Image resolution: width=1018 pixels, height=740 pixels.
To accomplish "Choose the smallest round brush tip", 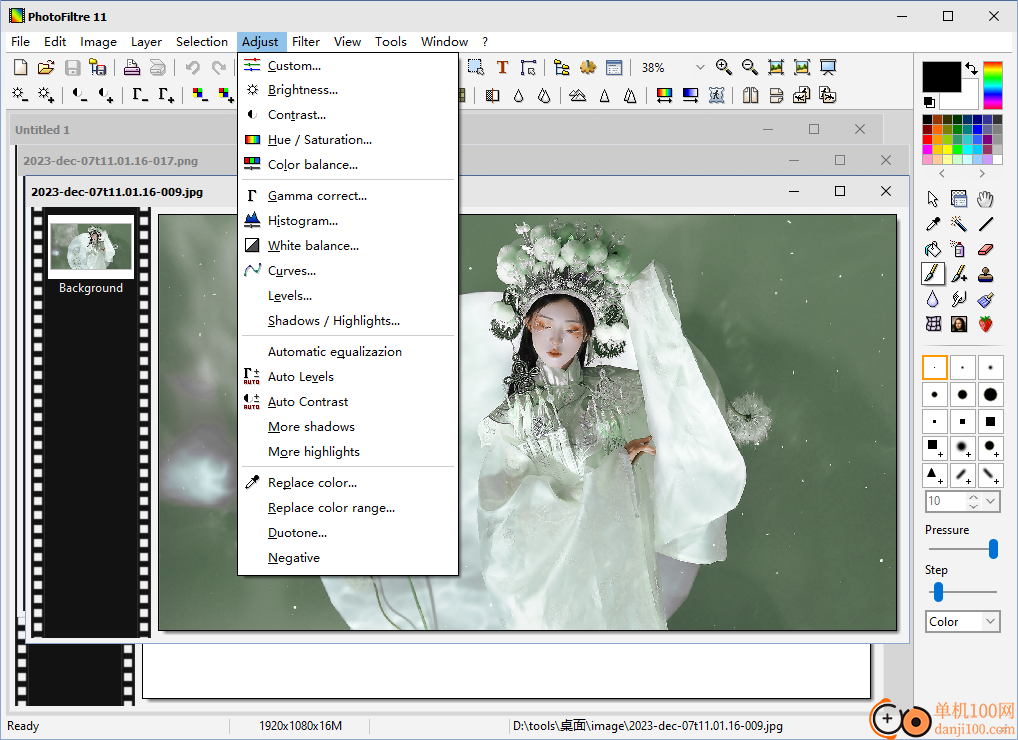I will tap(935, 367).
